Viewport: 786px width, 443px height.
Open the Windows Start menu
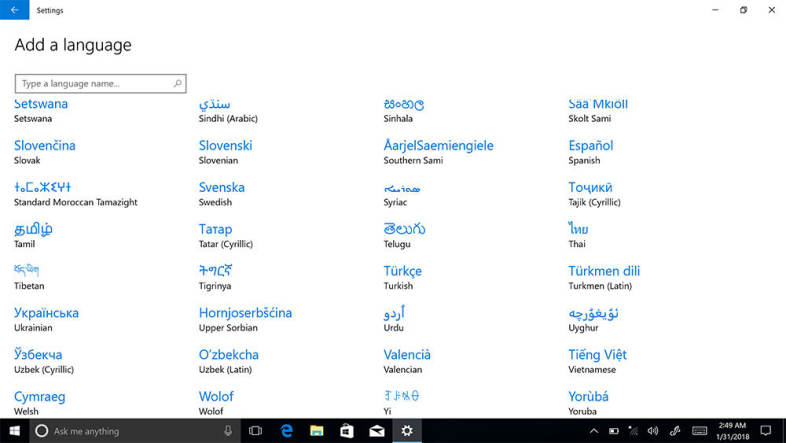[x=14, y=431]
